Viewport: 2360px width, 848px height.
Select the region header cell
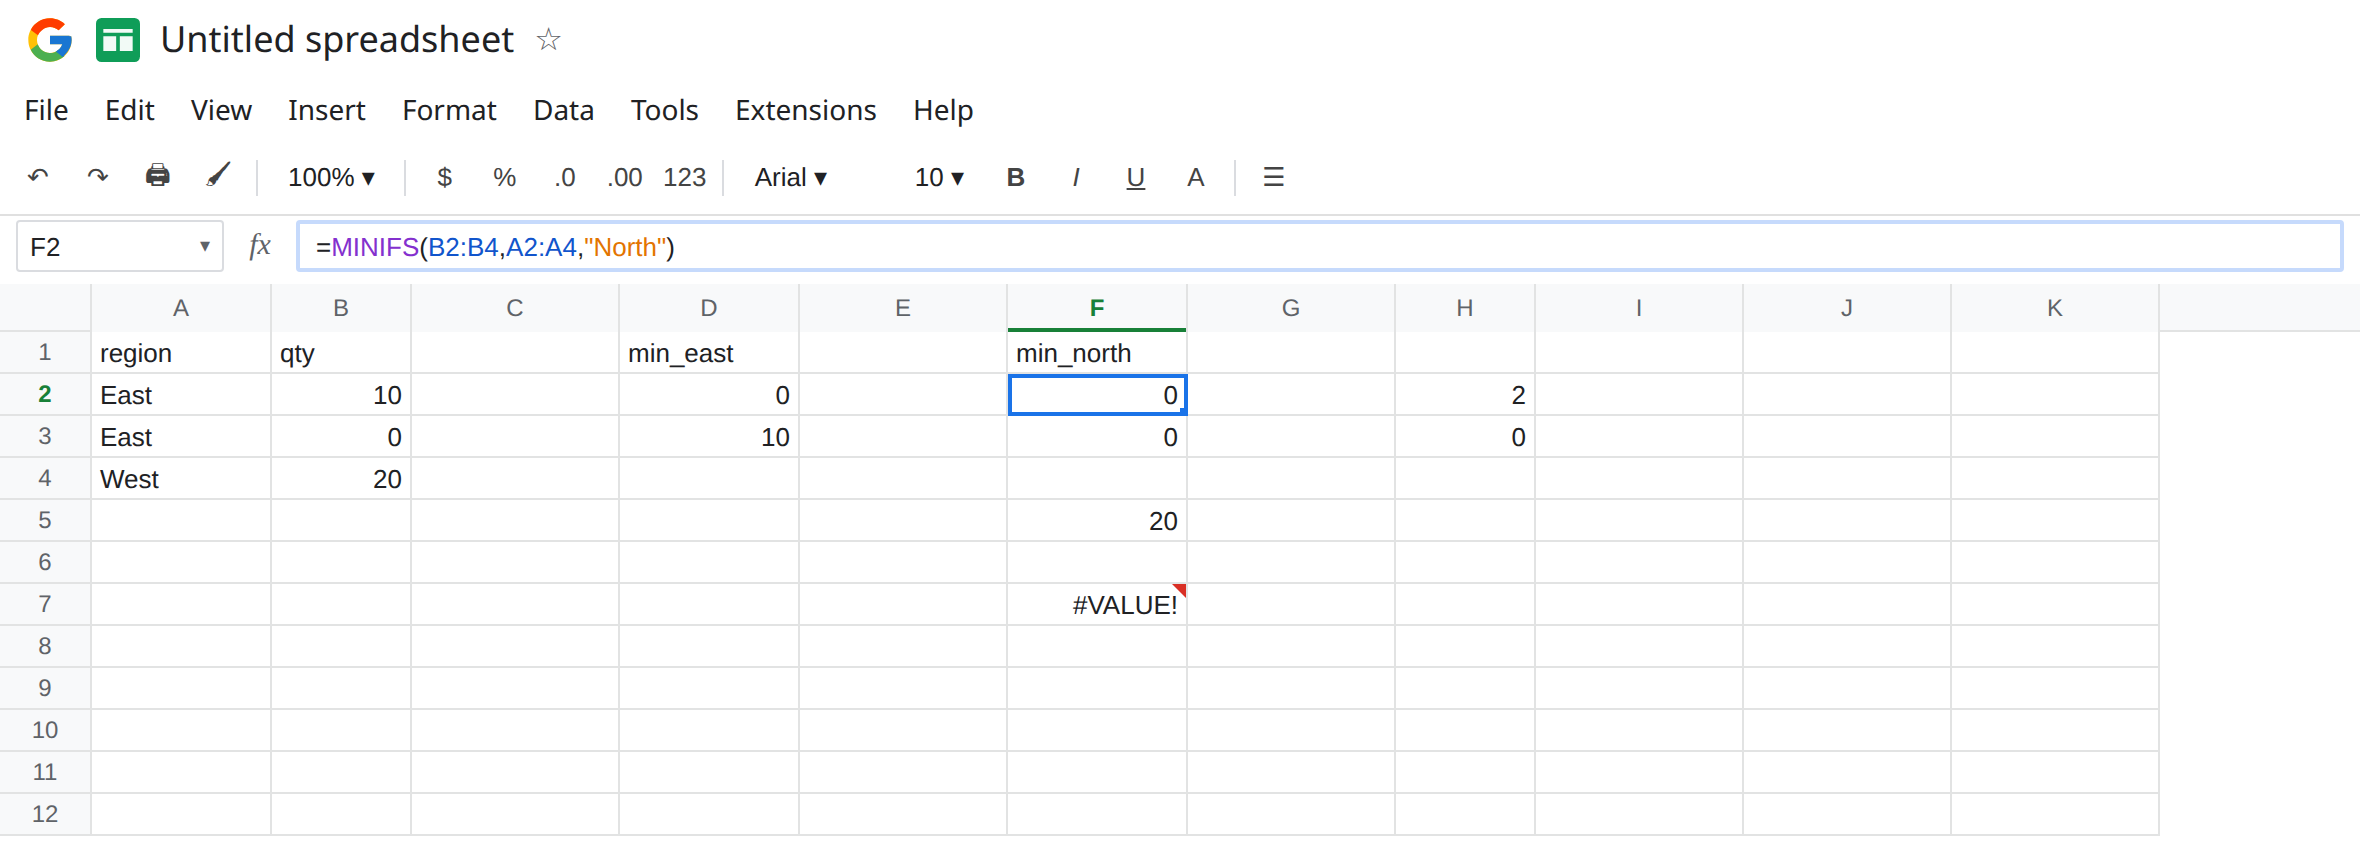point(181,353)
